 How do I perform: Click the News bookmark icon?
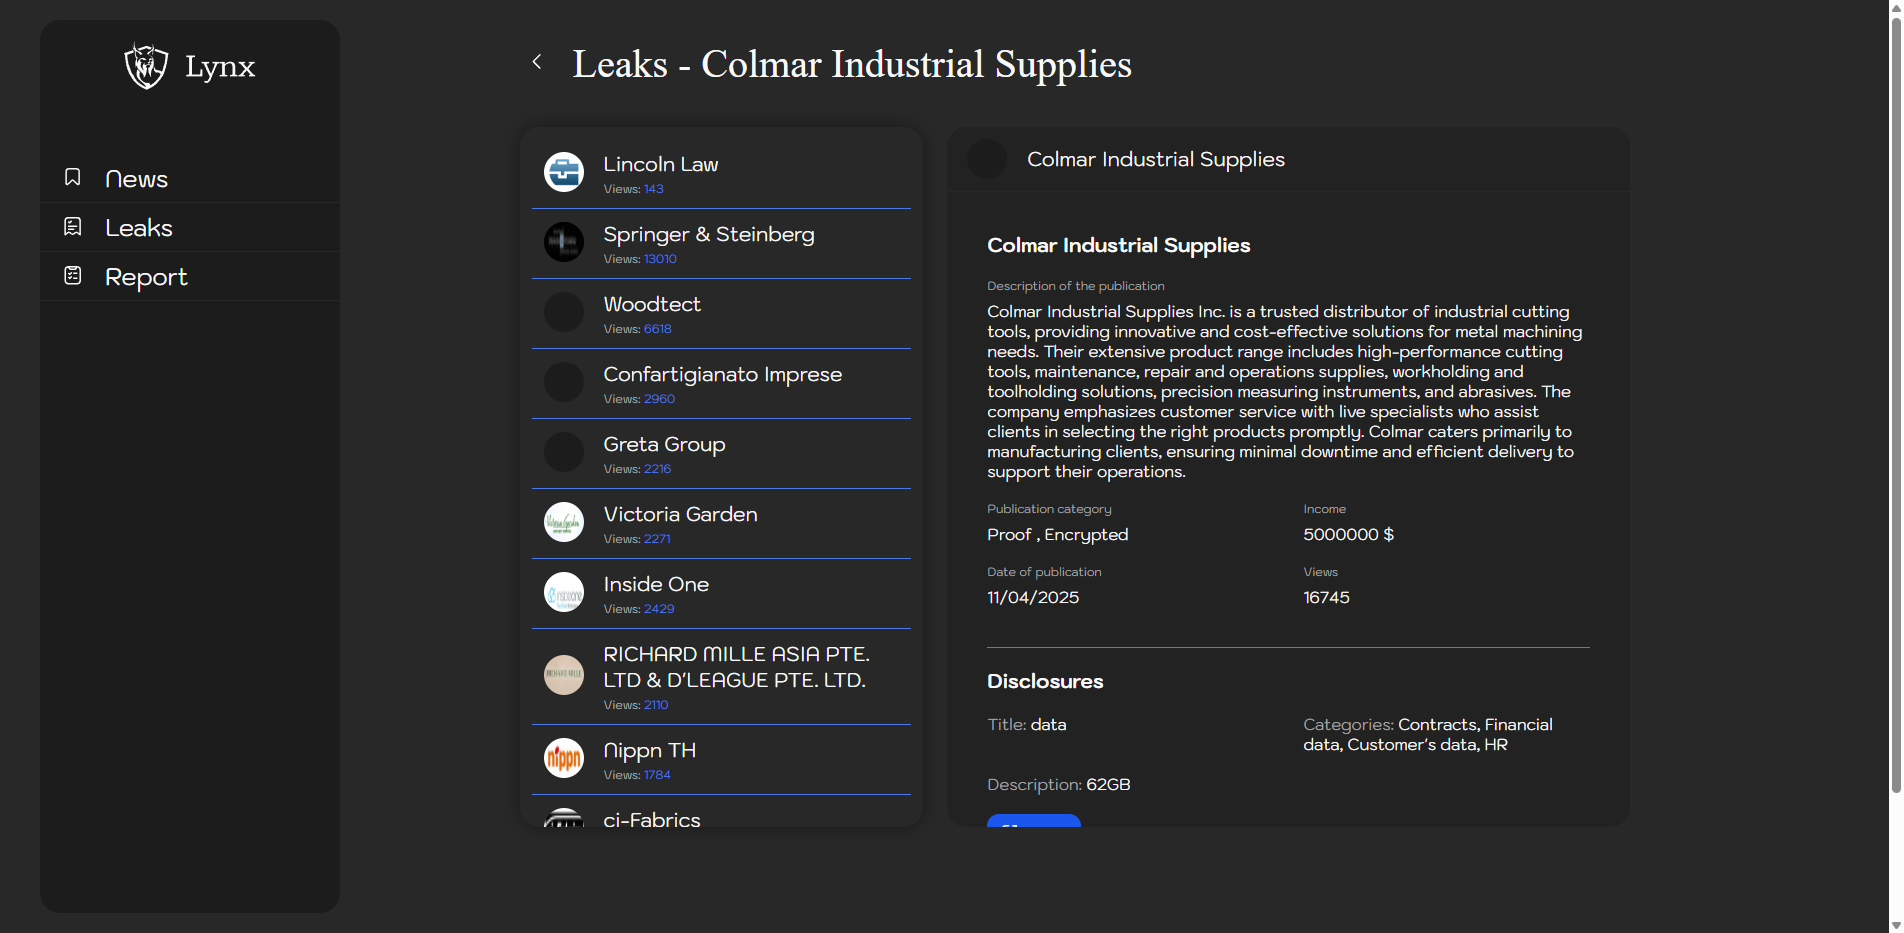pyautogui.click(x=73, y=178)
